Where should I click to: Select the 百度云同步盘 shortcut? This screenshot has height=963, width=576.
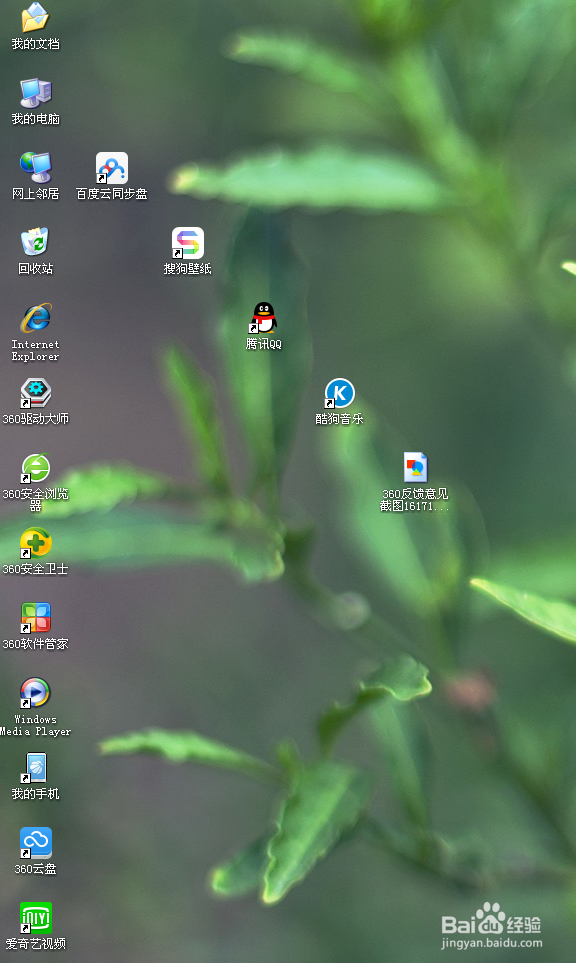112,168
